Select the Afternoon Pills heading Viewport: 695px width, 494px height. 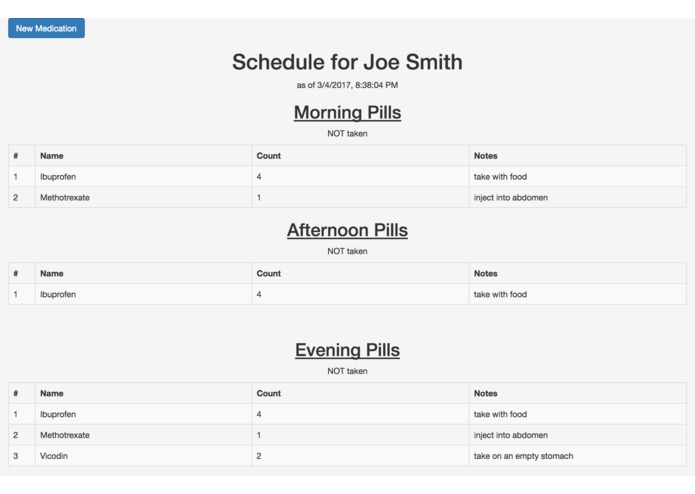[347, 230]
